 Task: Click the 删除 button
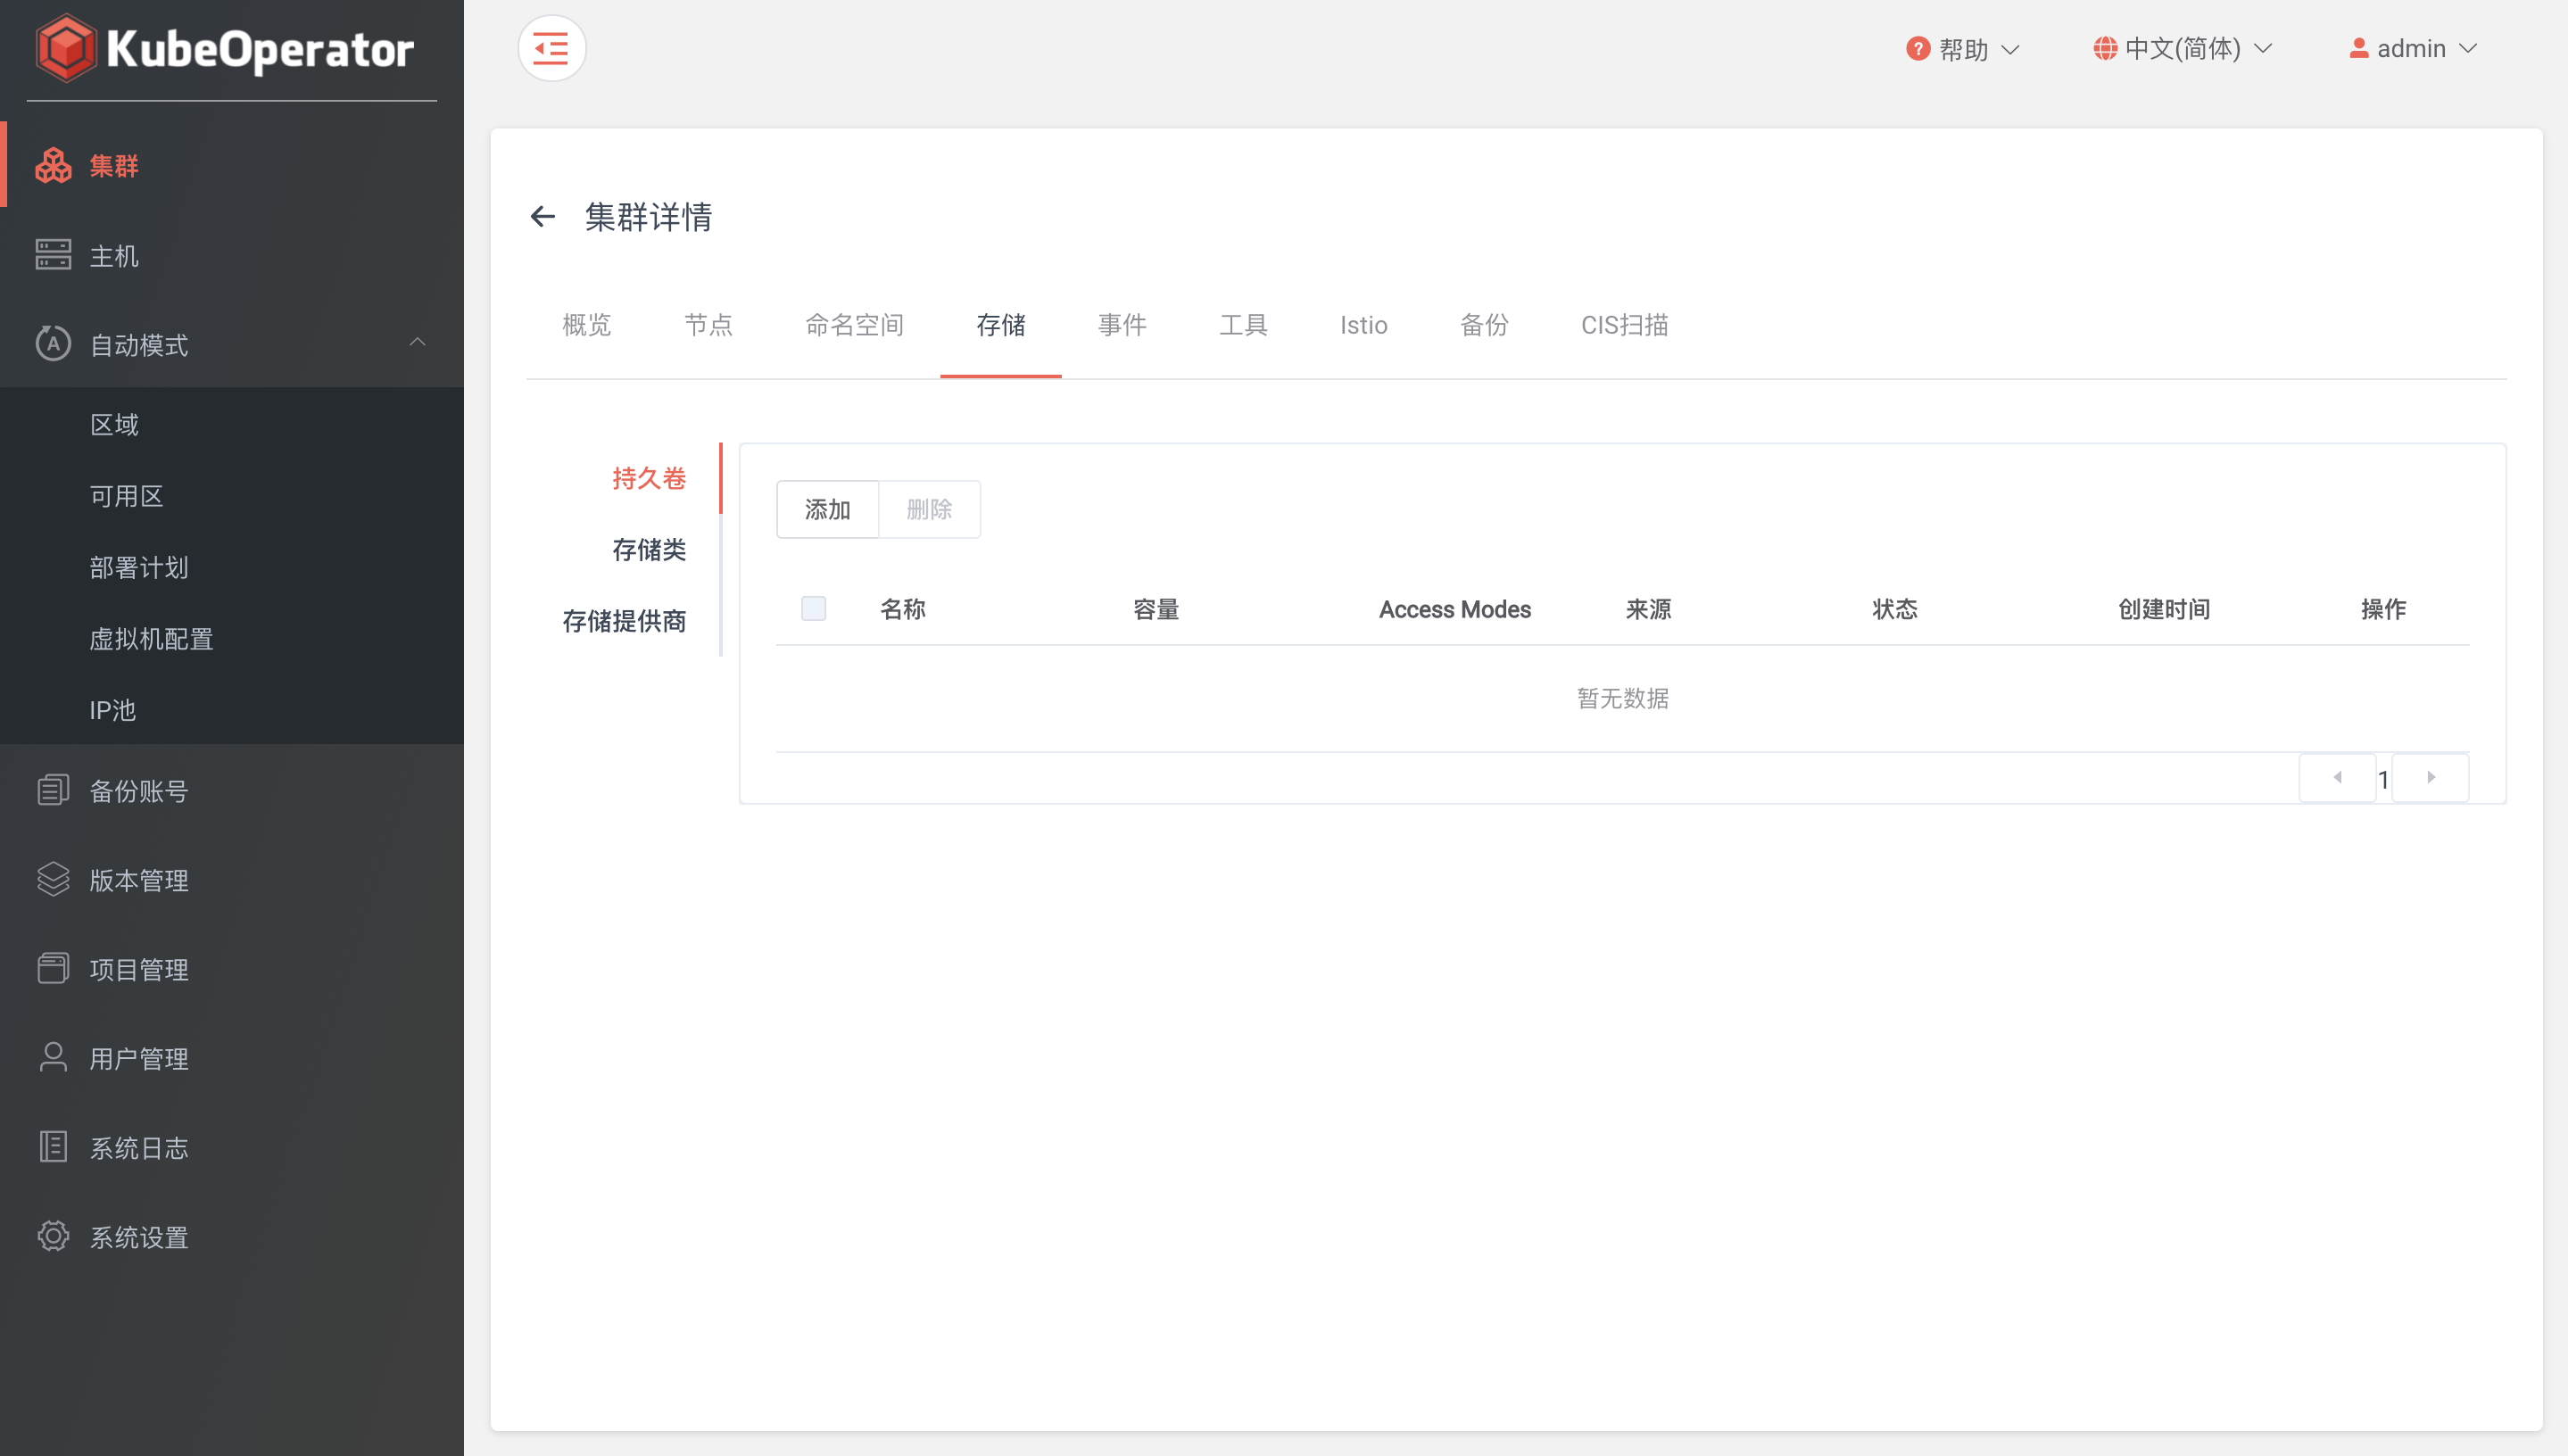[929, 509]
